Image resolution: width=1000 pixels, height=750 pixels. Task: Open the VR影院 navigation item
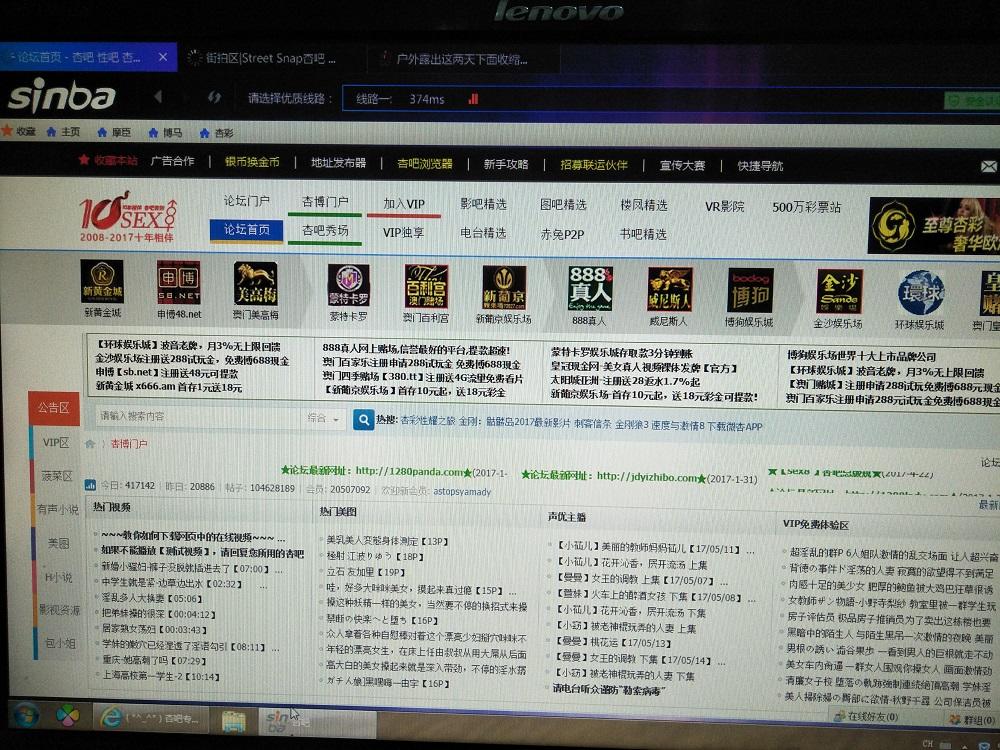pos(724,207)
